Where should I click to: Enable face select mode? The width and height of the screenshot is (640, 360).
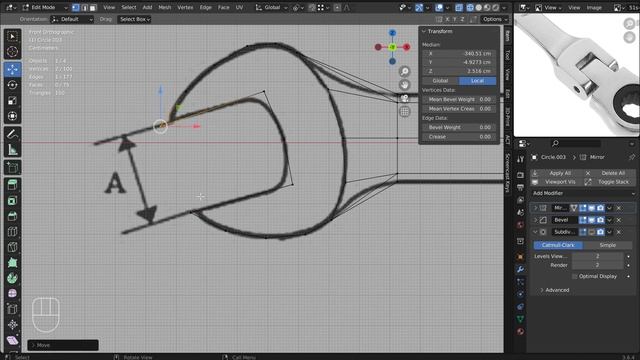coord(93,7)
